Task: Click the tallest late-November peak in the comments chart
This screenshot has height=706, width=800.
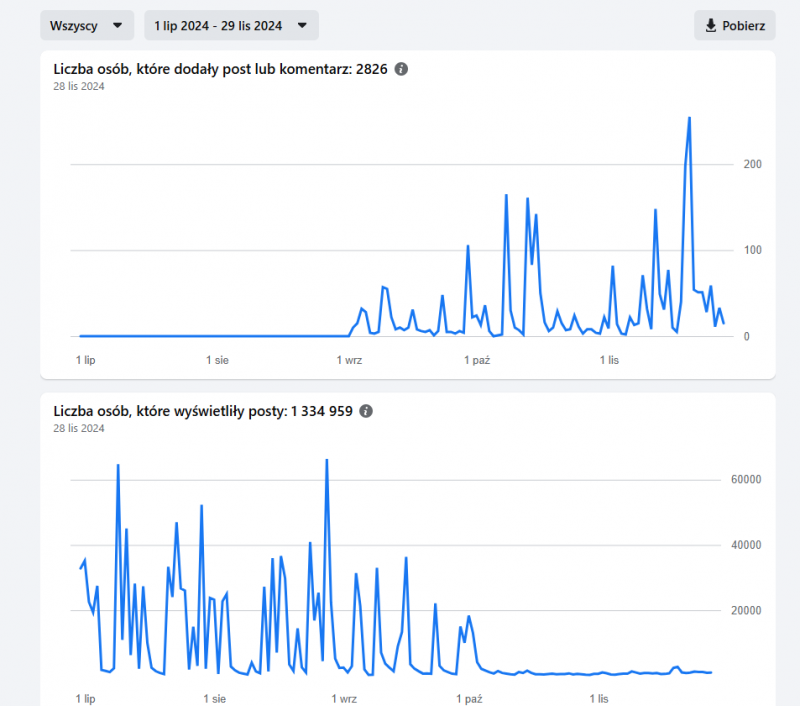Action: point(689,119)
